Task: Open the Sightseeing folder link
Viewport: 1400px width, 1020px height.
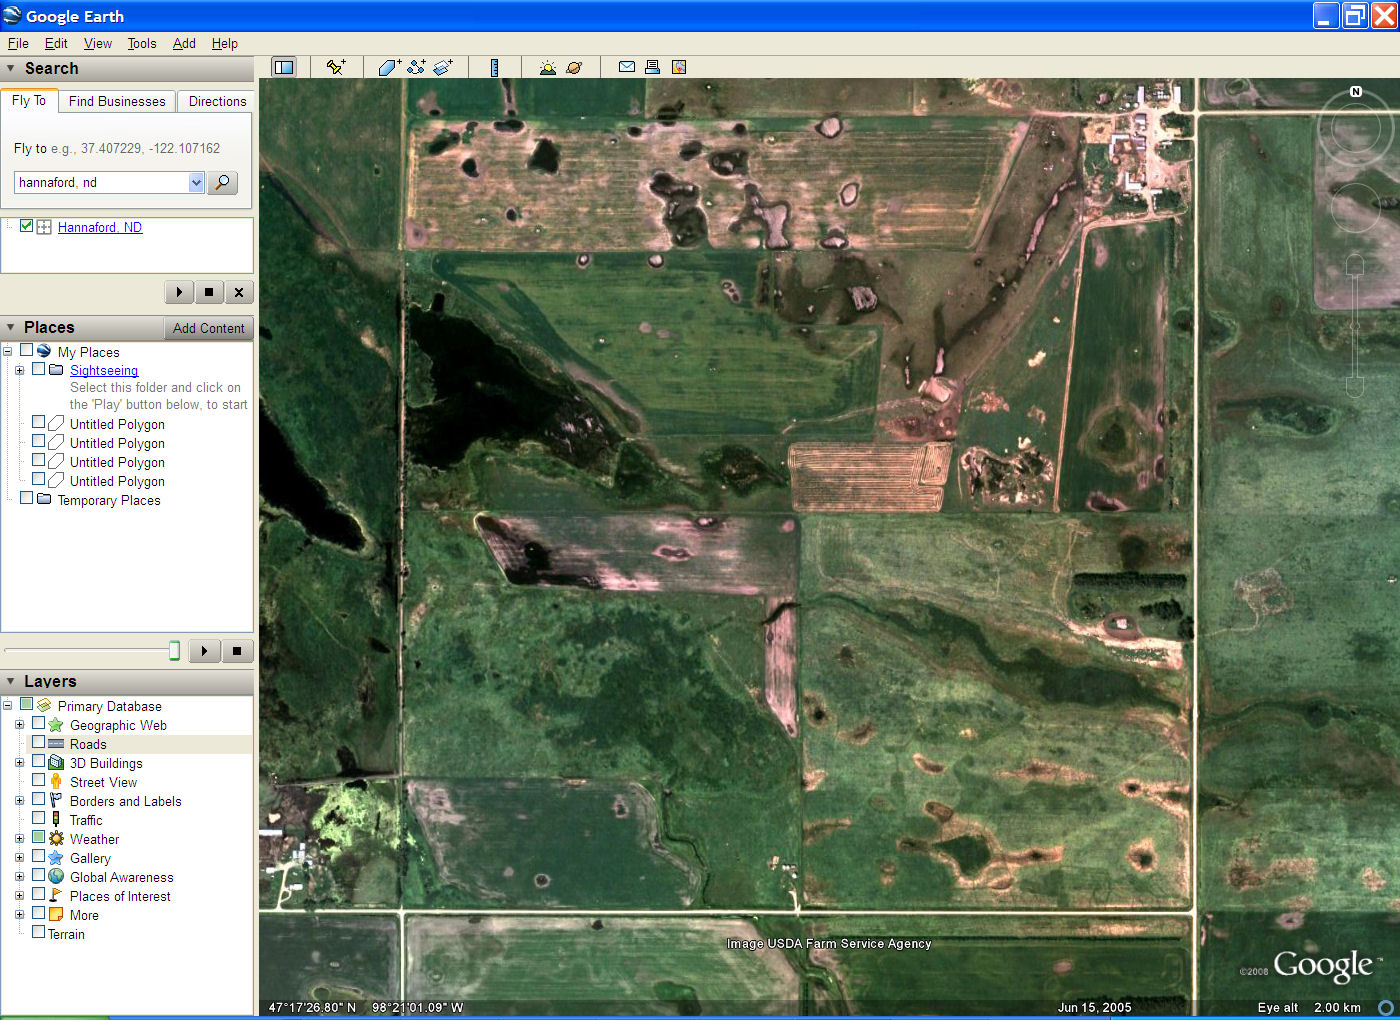Action: (x=104, y=370)
